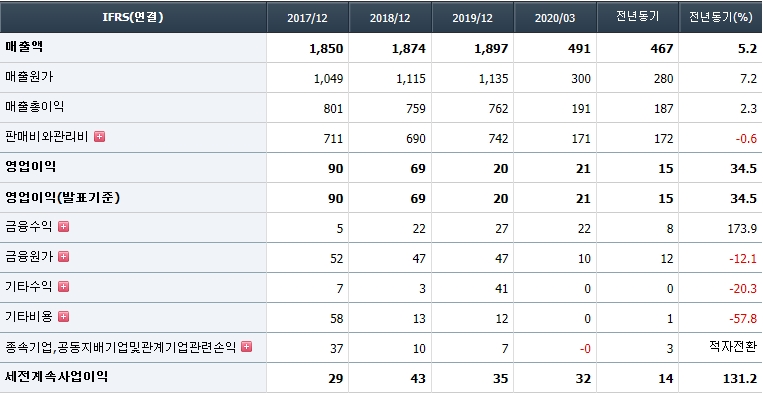Click the 1,850 매출액 value for 2017/12
763x393 pixels.
pos(326,49)
